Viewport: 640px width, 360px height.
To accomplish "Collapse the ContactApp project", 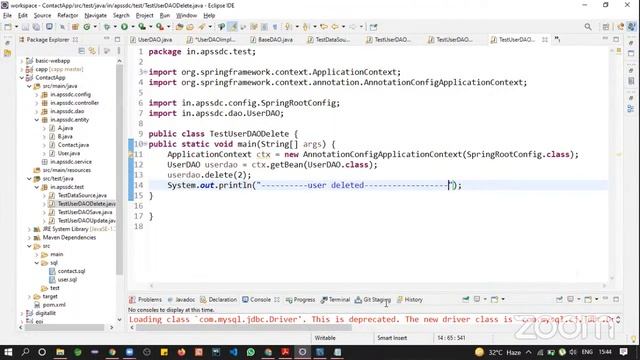I will pos(22,78).
